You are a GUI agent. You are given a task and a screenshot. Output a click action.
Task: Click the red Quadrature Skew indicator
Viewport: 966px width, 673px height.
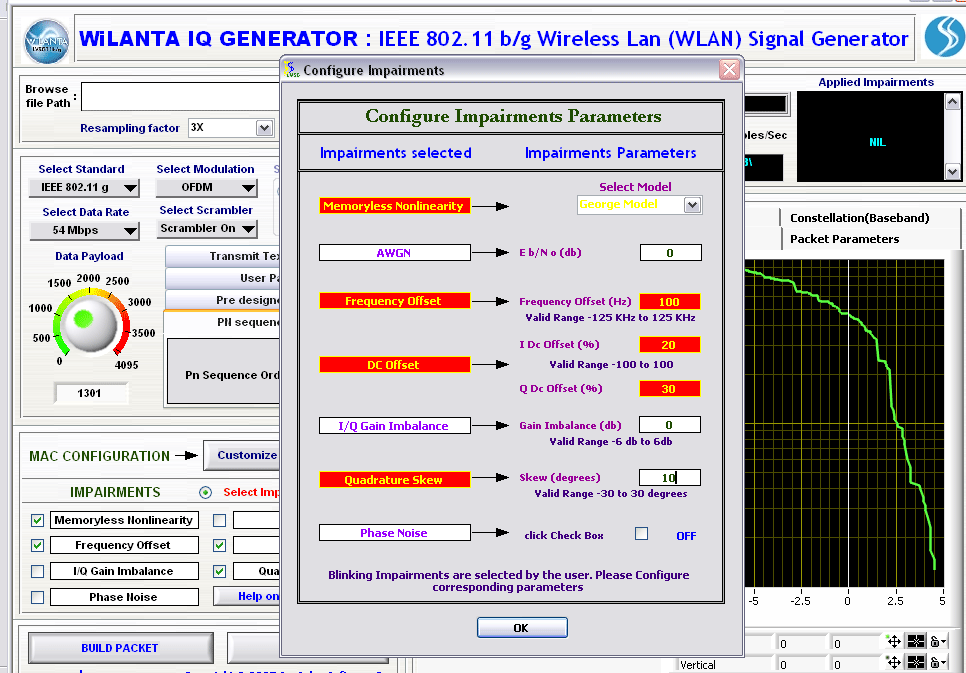click(x=394, y=480)
